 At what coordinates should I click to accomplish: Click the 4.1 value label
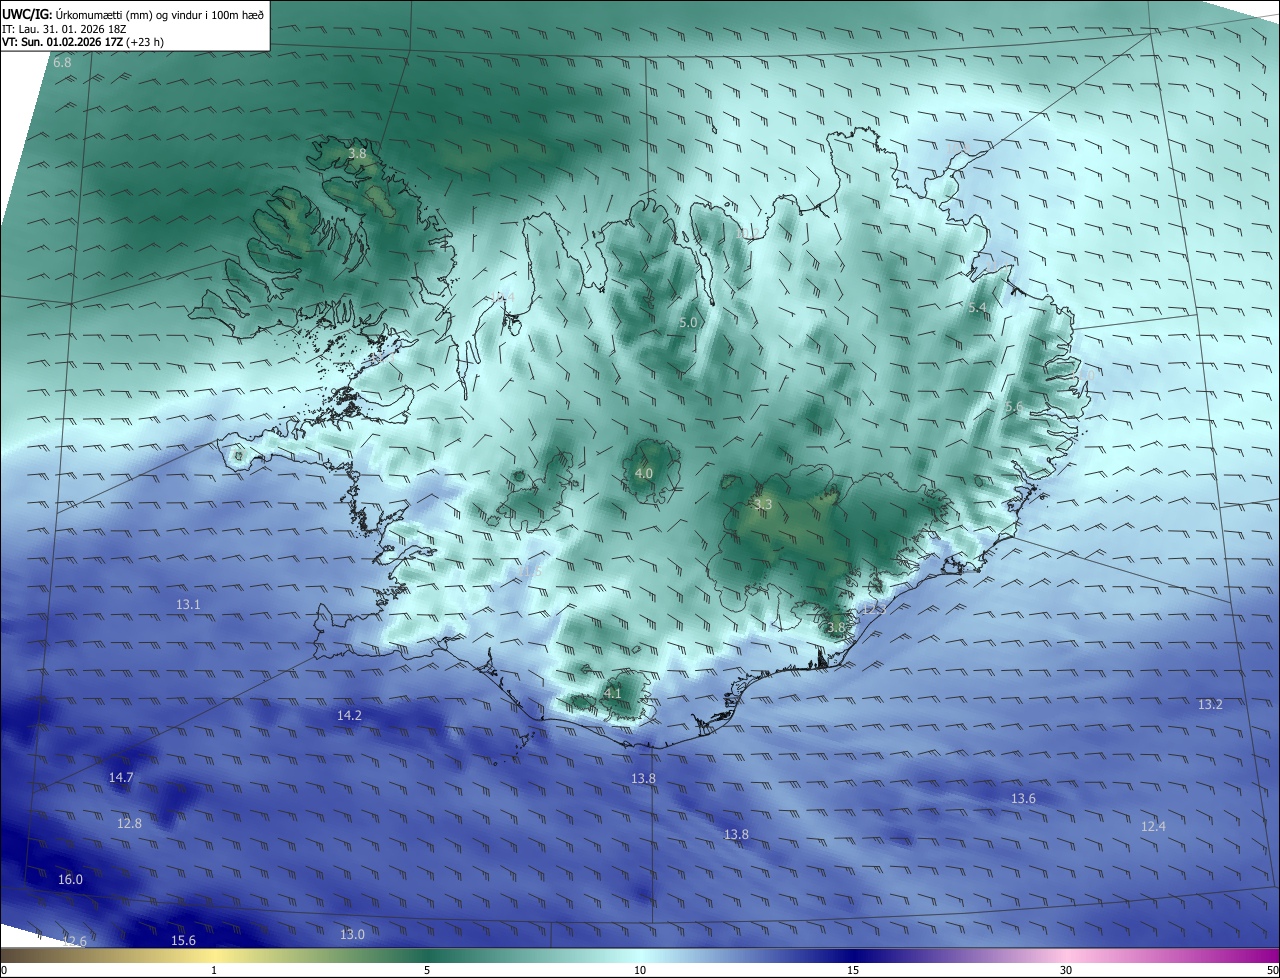pyautogui.click(x=613, y=693)
